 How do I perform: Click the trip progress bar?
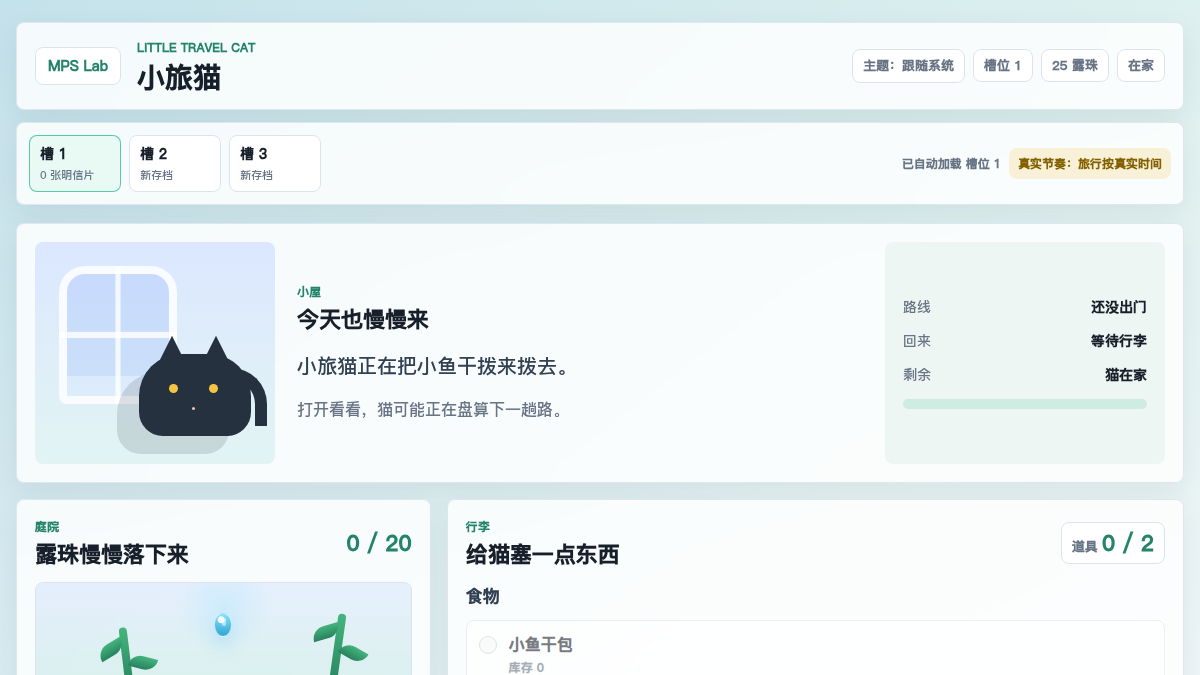tap(1025, 404)
